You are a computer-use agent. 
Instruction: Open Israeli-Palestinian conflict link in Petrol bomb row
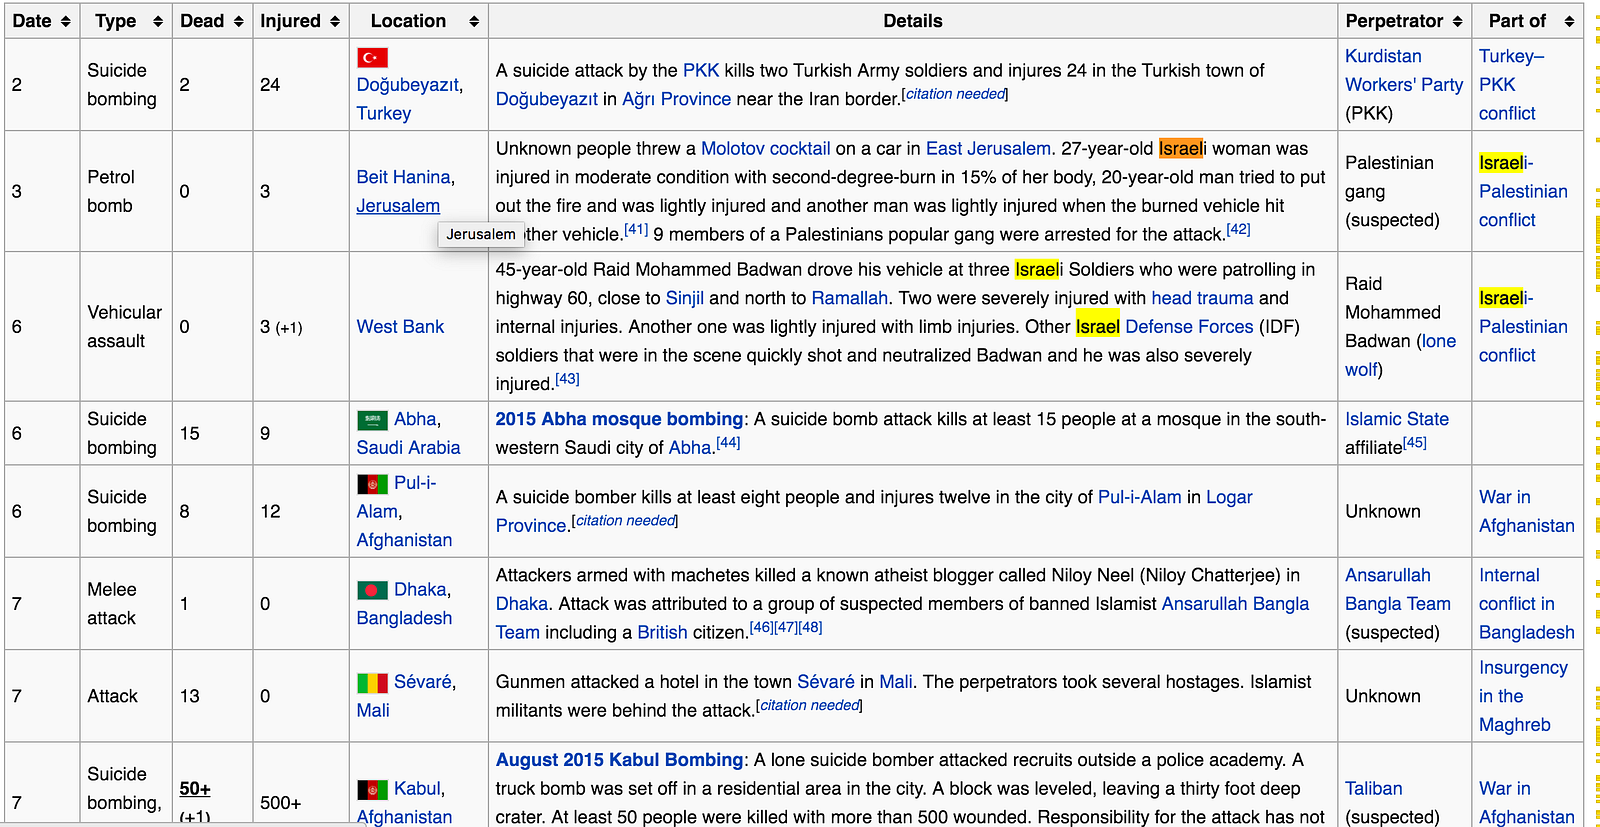click(x=1523, y=191)
